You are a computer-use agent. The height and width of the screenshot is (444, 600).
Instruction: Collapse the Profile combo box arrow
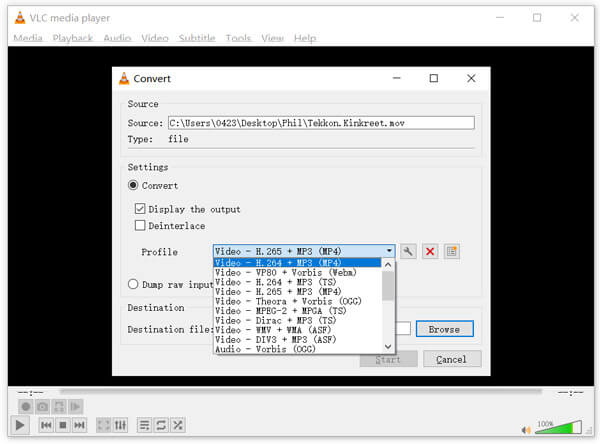(389, 251)
